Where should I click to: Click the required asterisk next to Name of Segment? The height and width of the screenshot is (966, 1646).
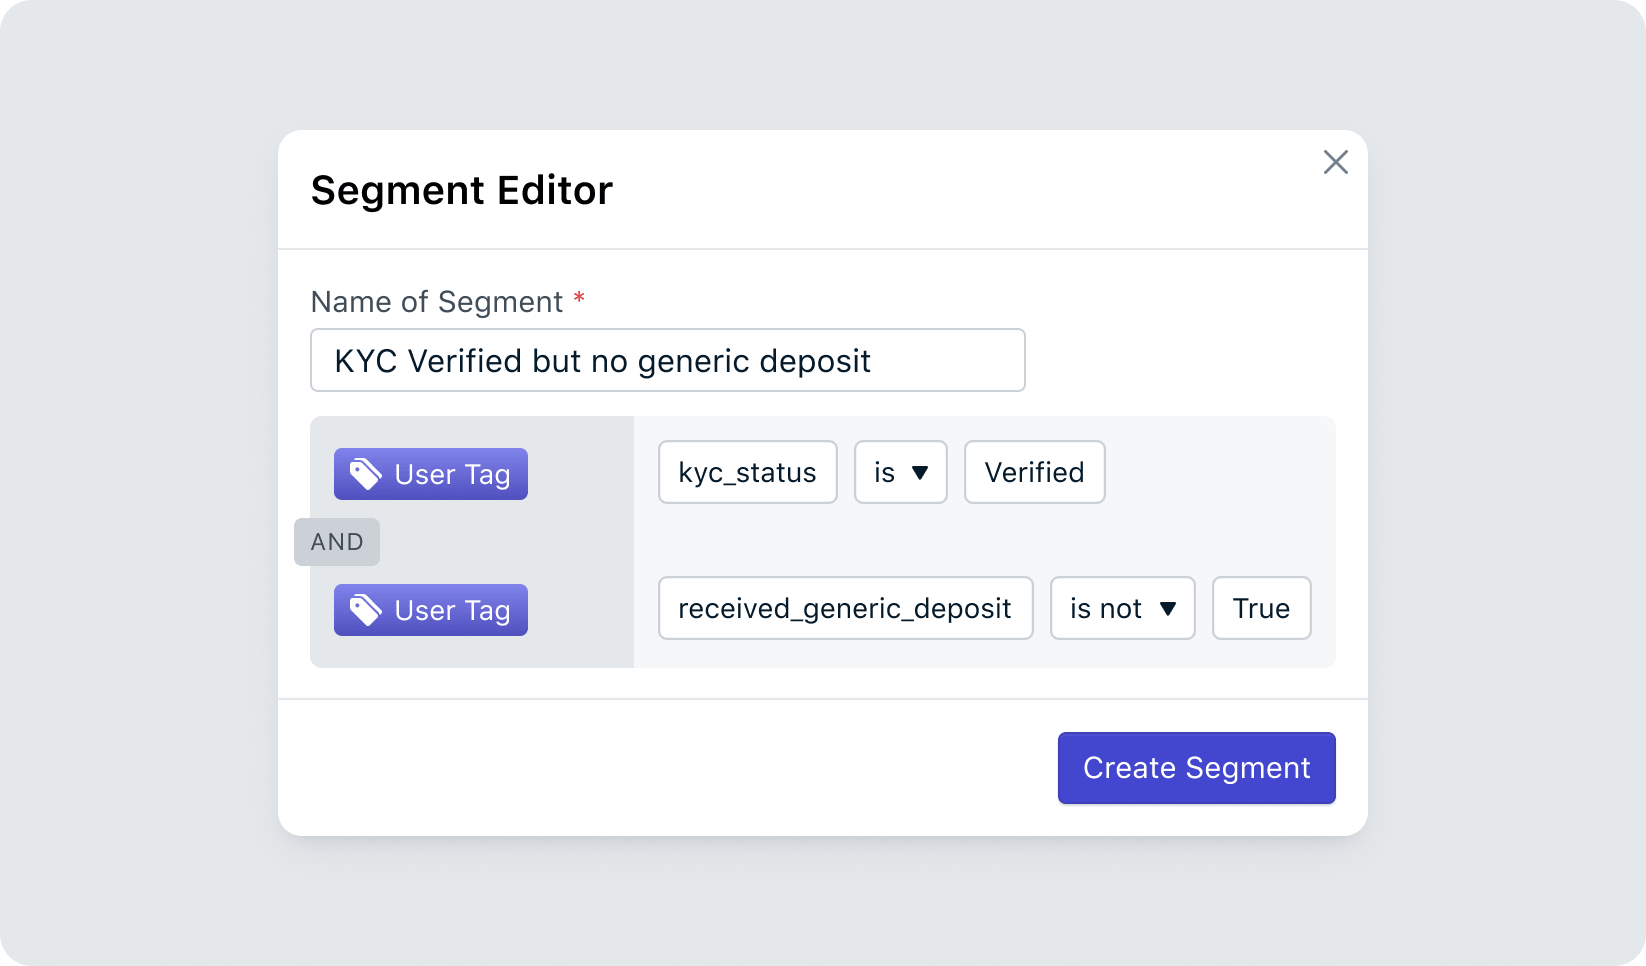pos(579,300)
